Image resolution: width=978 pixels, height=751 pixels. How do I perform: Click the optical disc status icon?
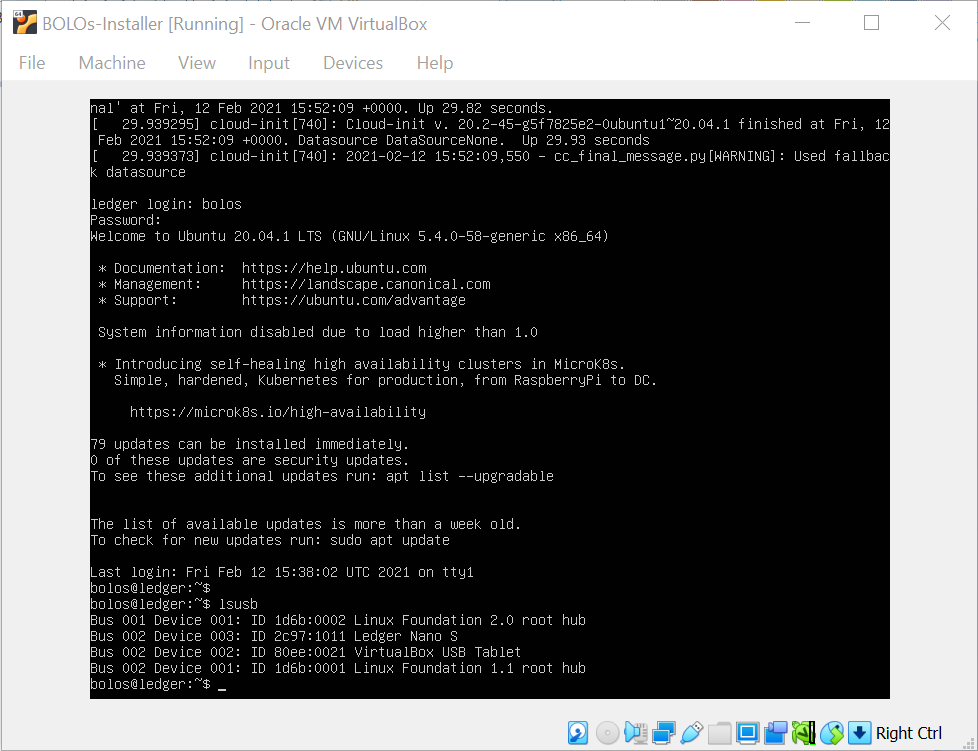point(607,733)
